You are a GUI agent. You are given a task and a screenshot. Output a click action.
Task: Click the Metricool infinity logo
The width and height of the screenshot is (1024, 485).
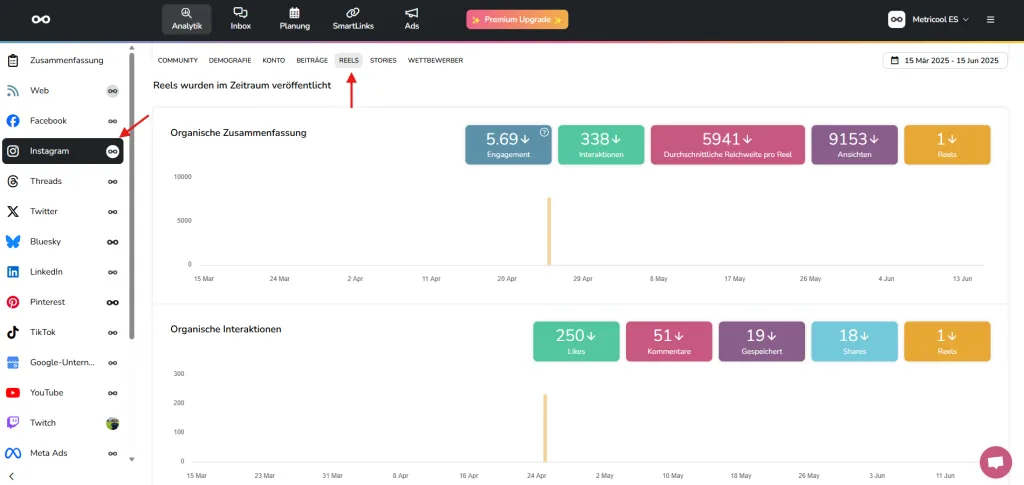41,19
